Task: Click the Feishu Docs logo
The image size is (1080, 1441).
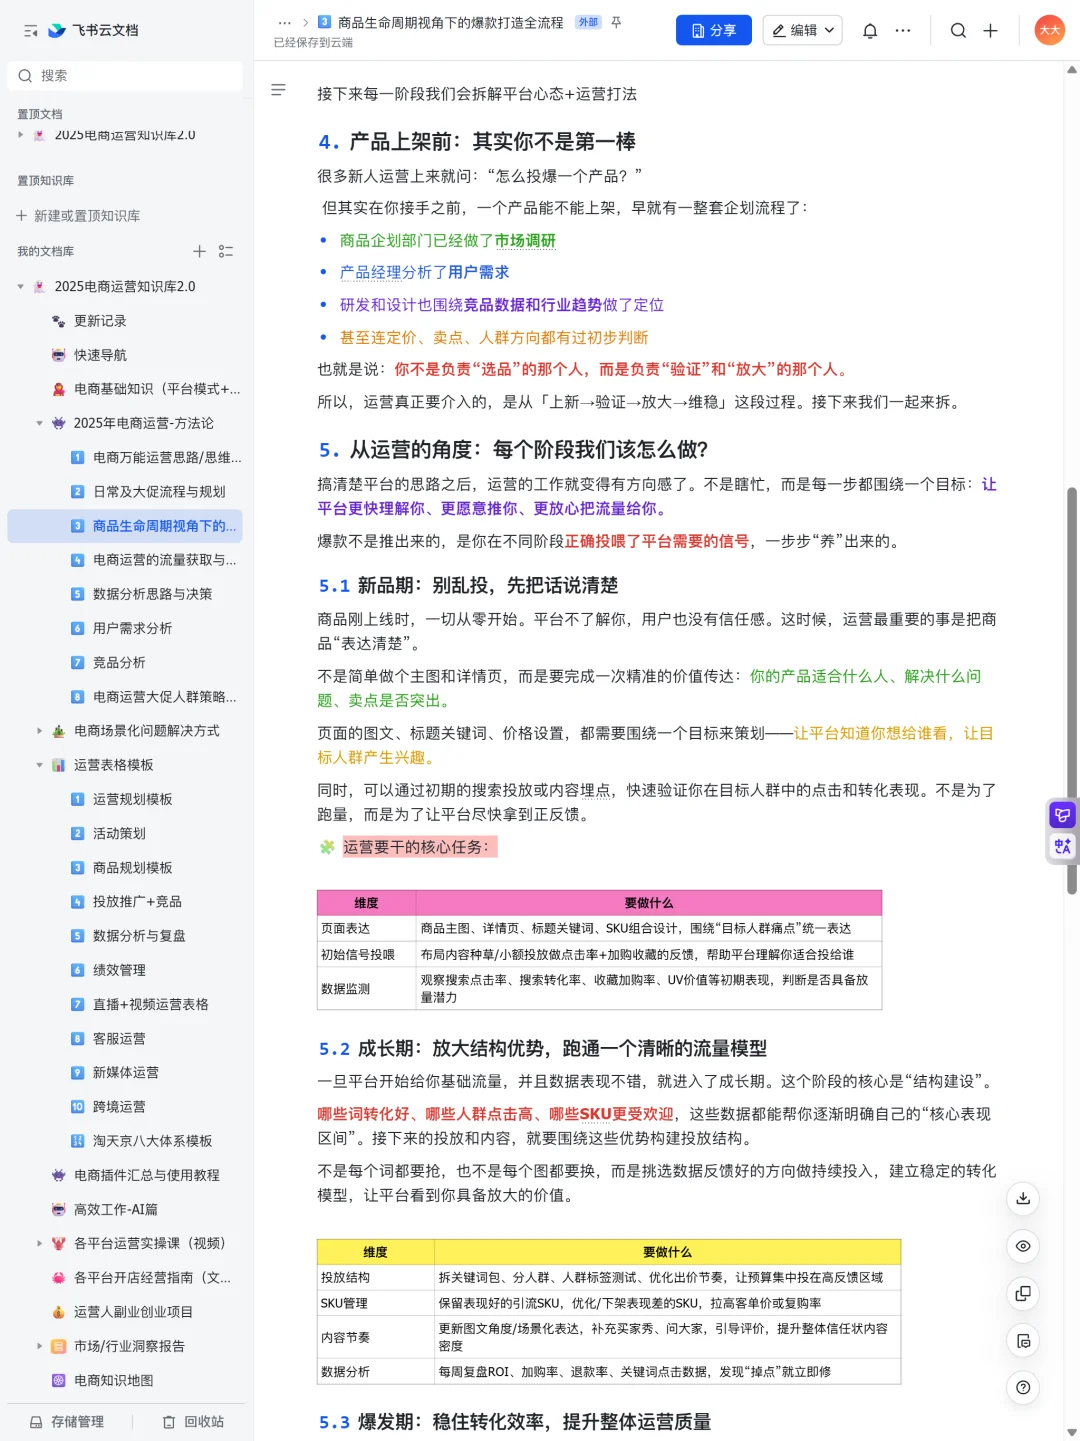Action: [x=93, y=31]
